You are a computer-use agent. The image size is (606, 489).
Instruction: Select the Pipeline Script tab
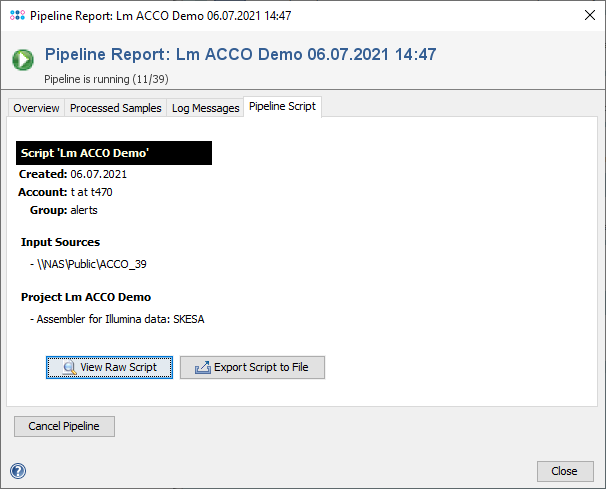point(282,107)
